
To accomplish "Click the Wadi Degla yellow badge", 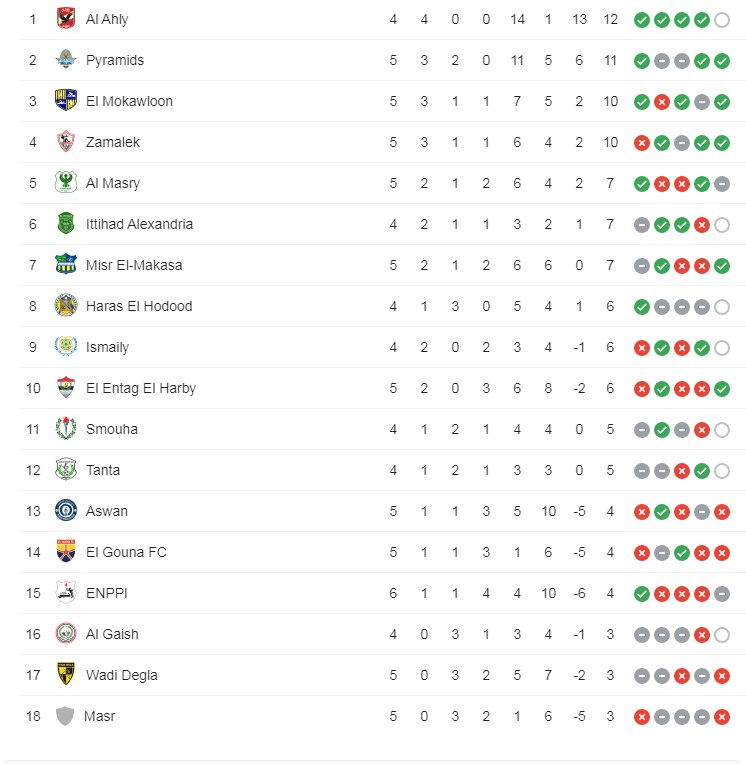I will [66, 675].
